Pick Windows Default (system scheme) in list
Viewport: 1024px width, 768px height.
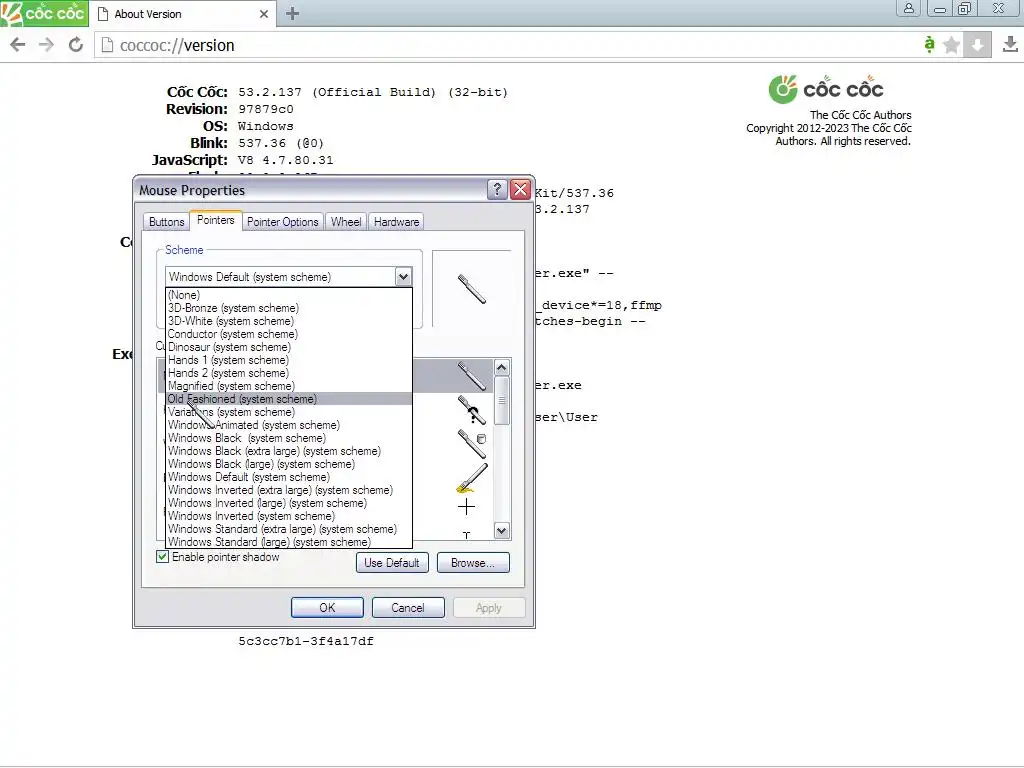pyautogui.click(x=289, y=477)
